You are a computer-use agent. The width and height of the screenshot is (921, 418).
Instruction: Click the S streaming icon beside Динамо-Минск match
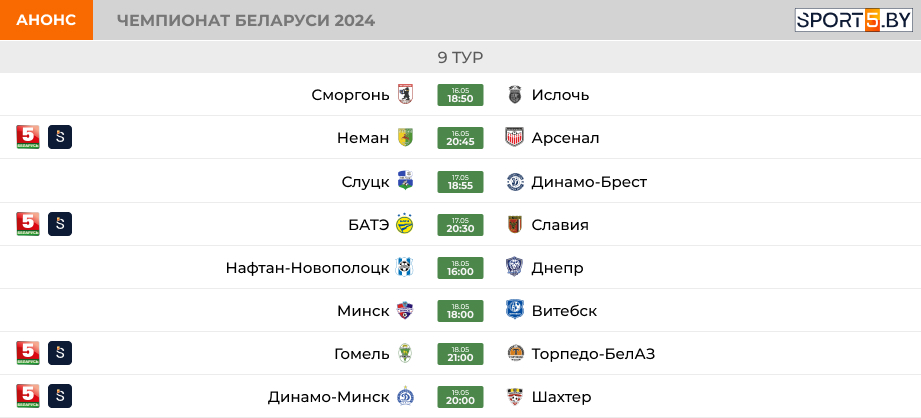tap(60, 396)
